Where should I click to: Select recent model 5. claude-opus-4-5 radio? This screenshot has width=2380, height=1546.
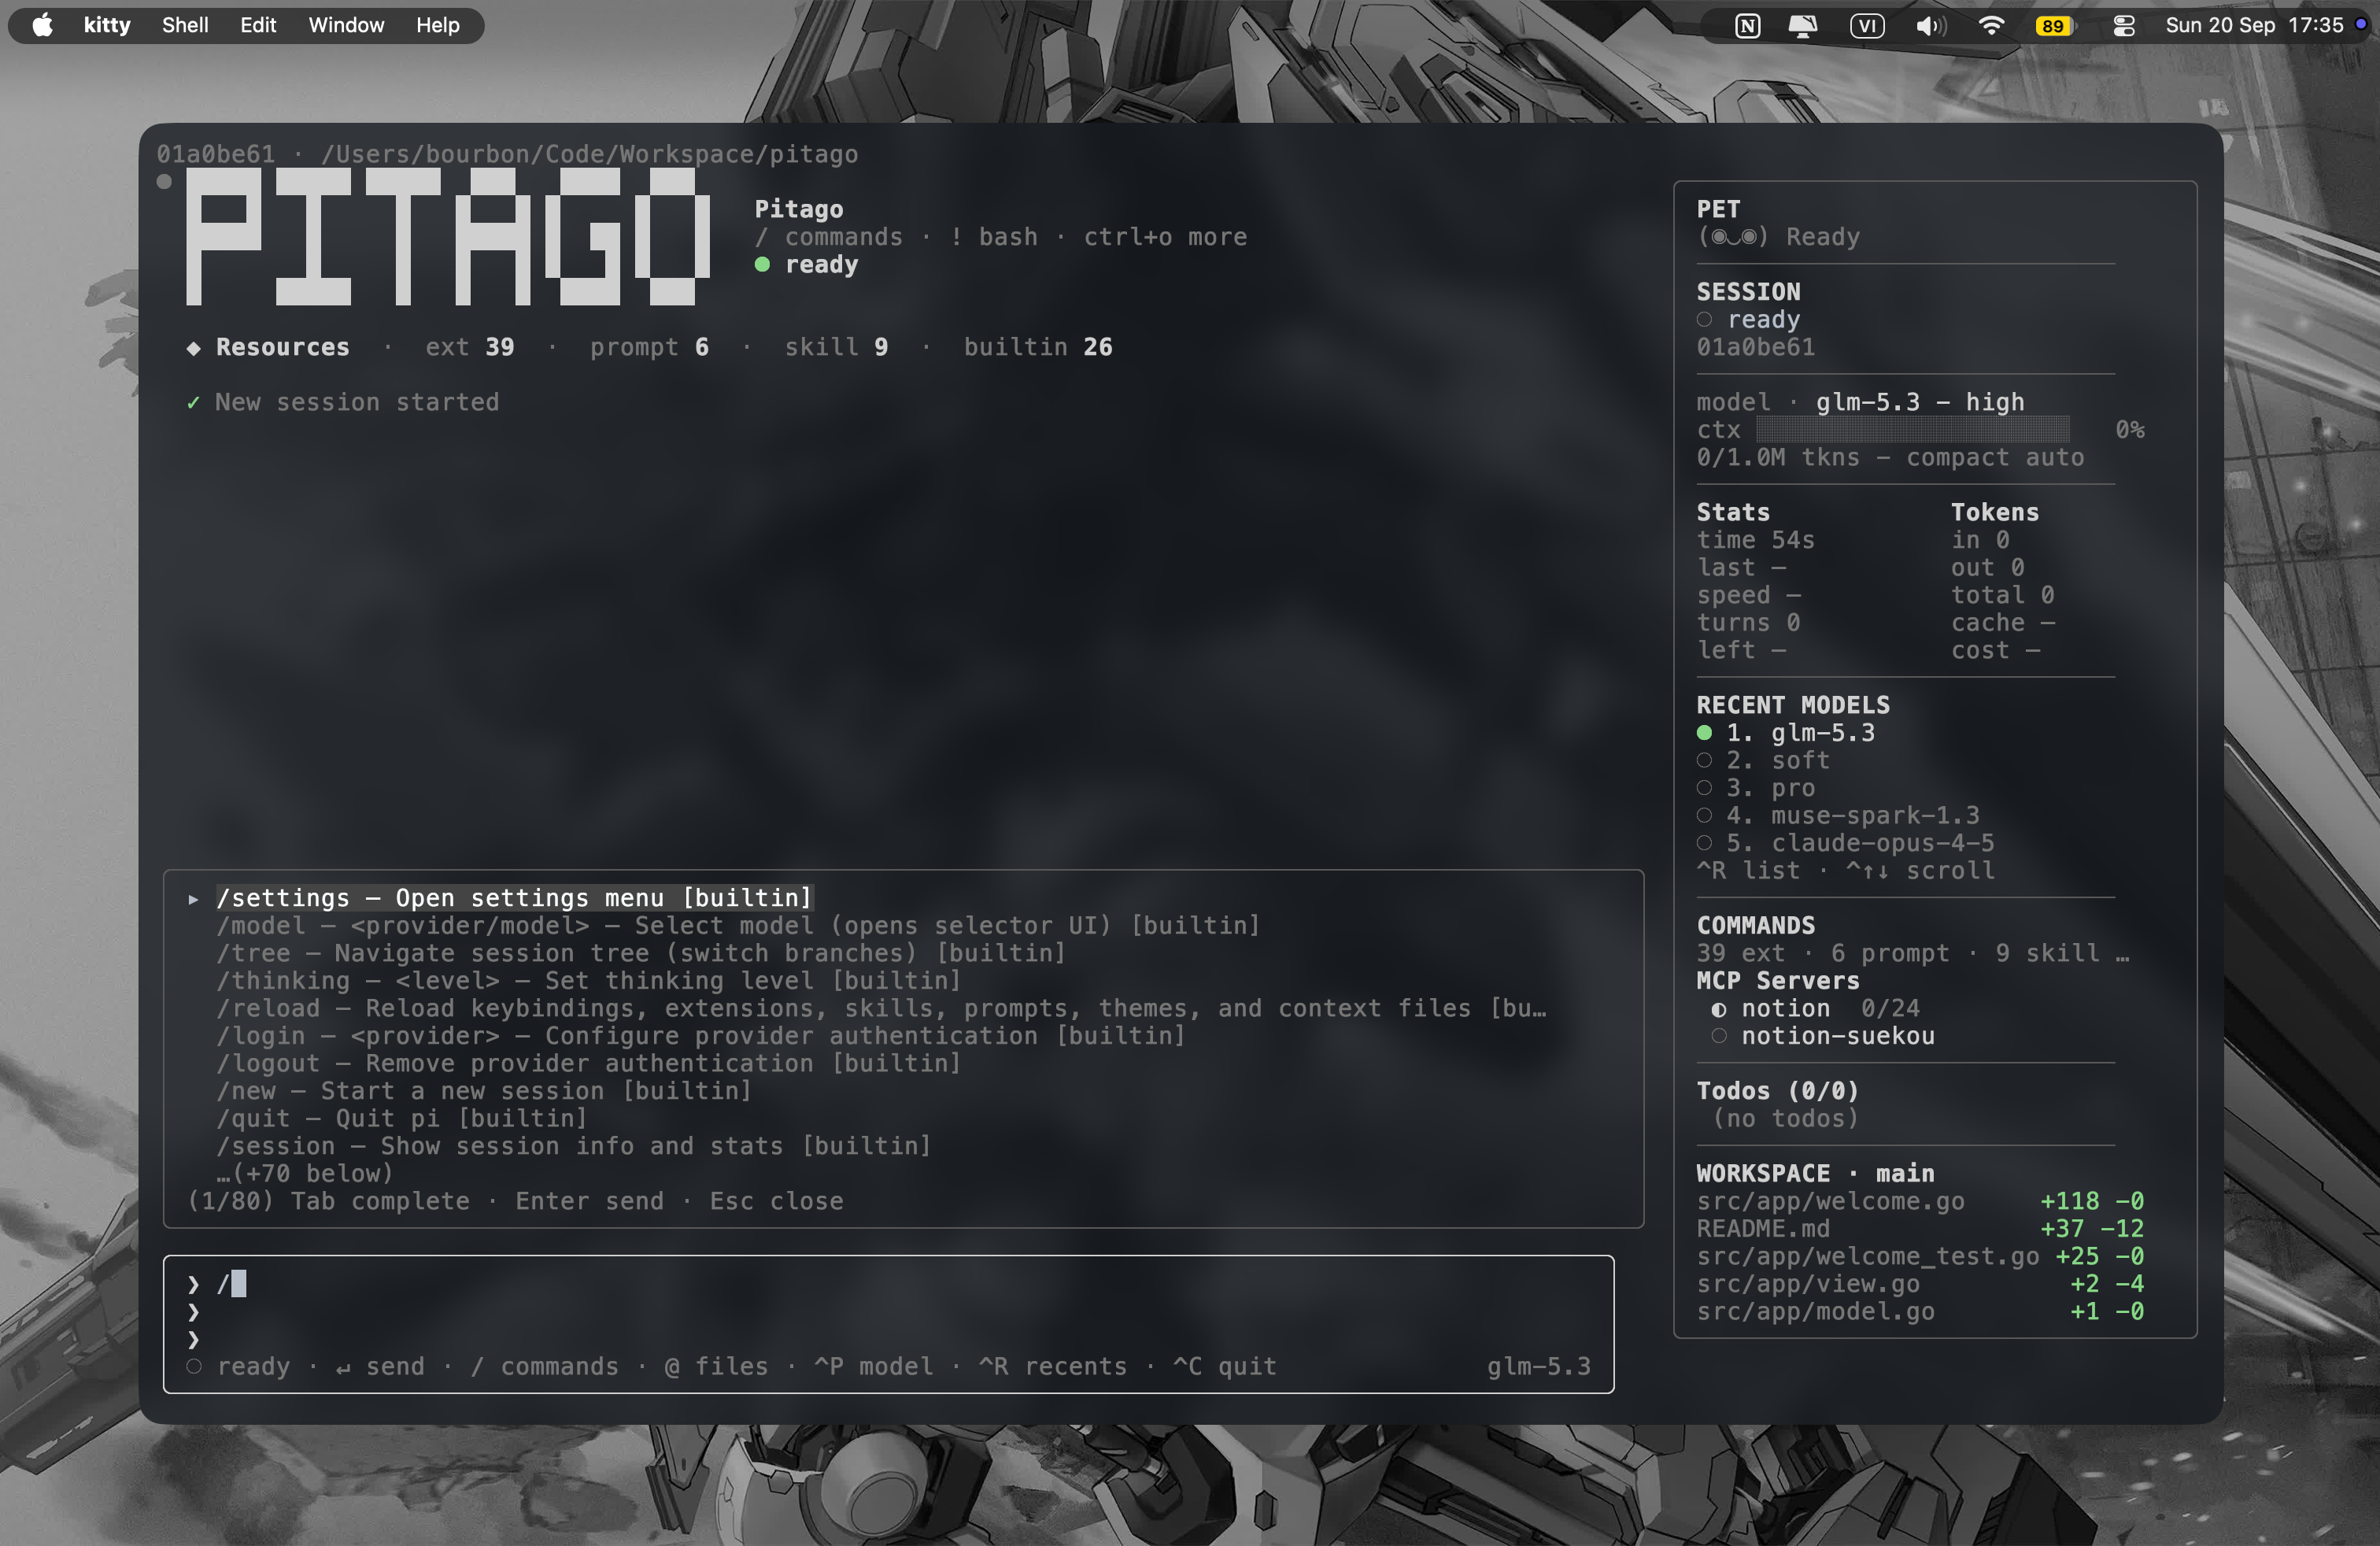(1704, 843)
